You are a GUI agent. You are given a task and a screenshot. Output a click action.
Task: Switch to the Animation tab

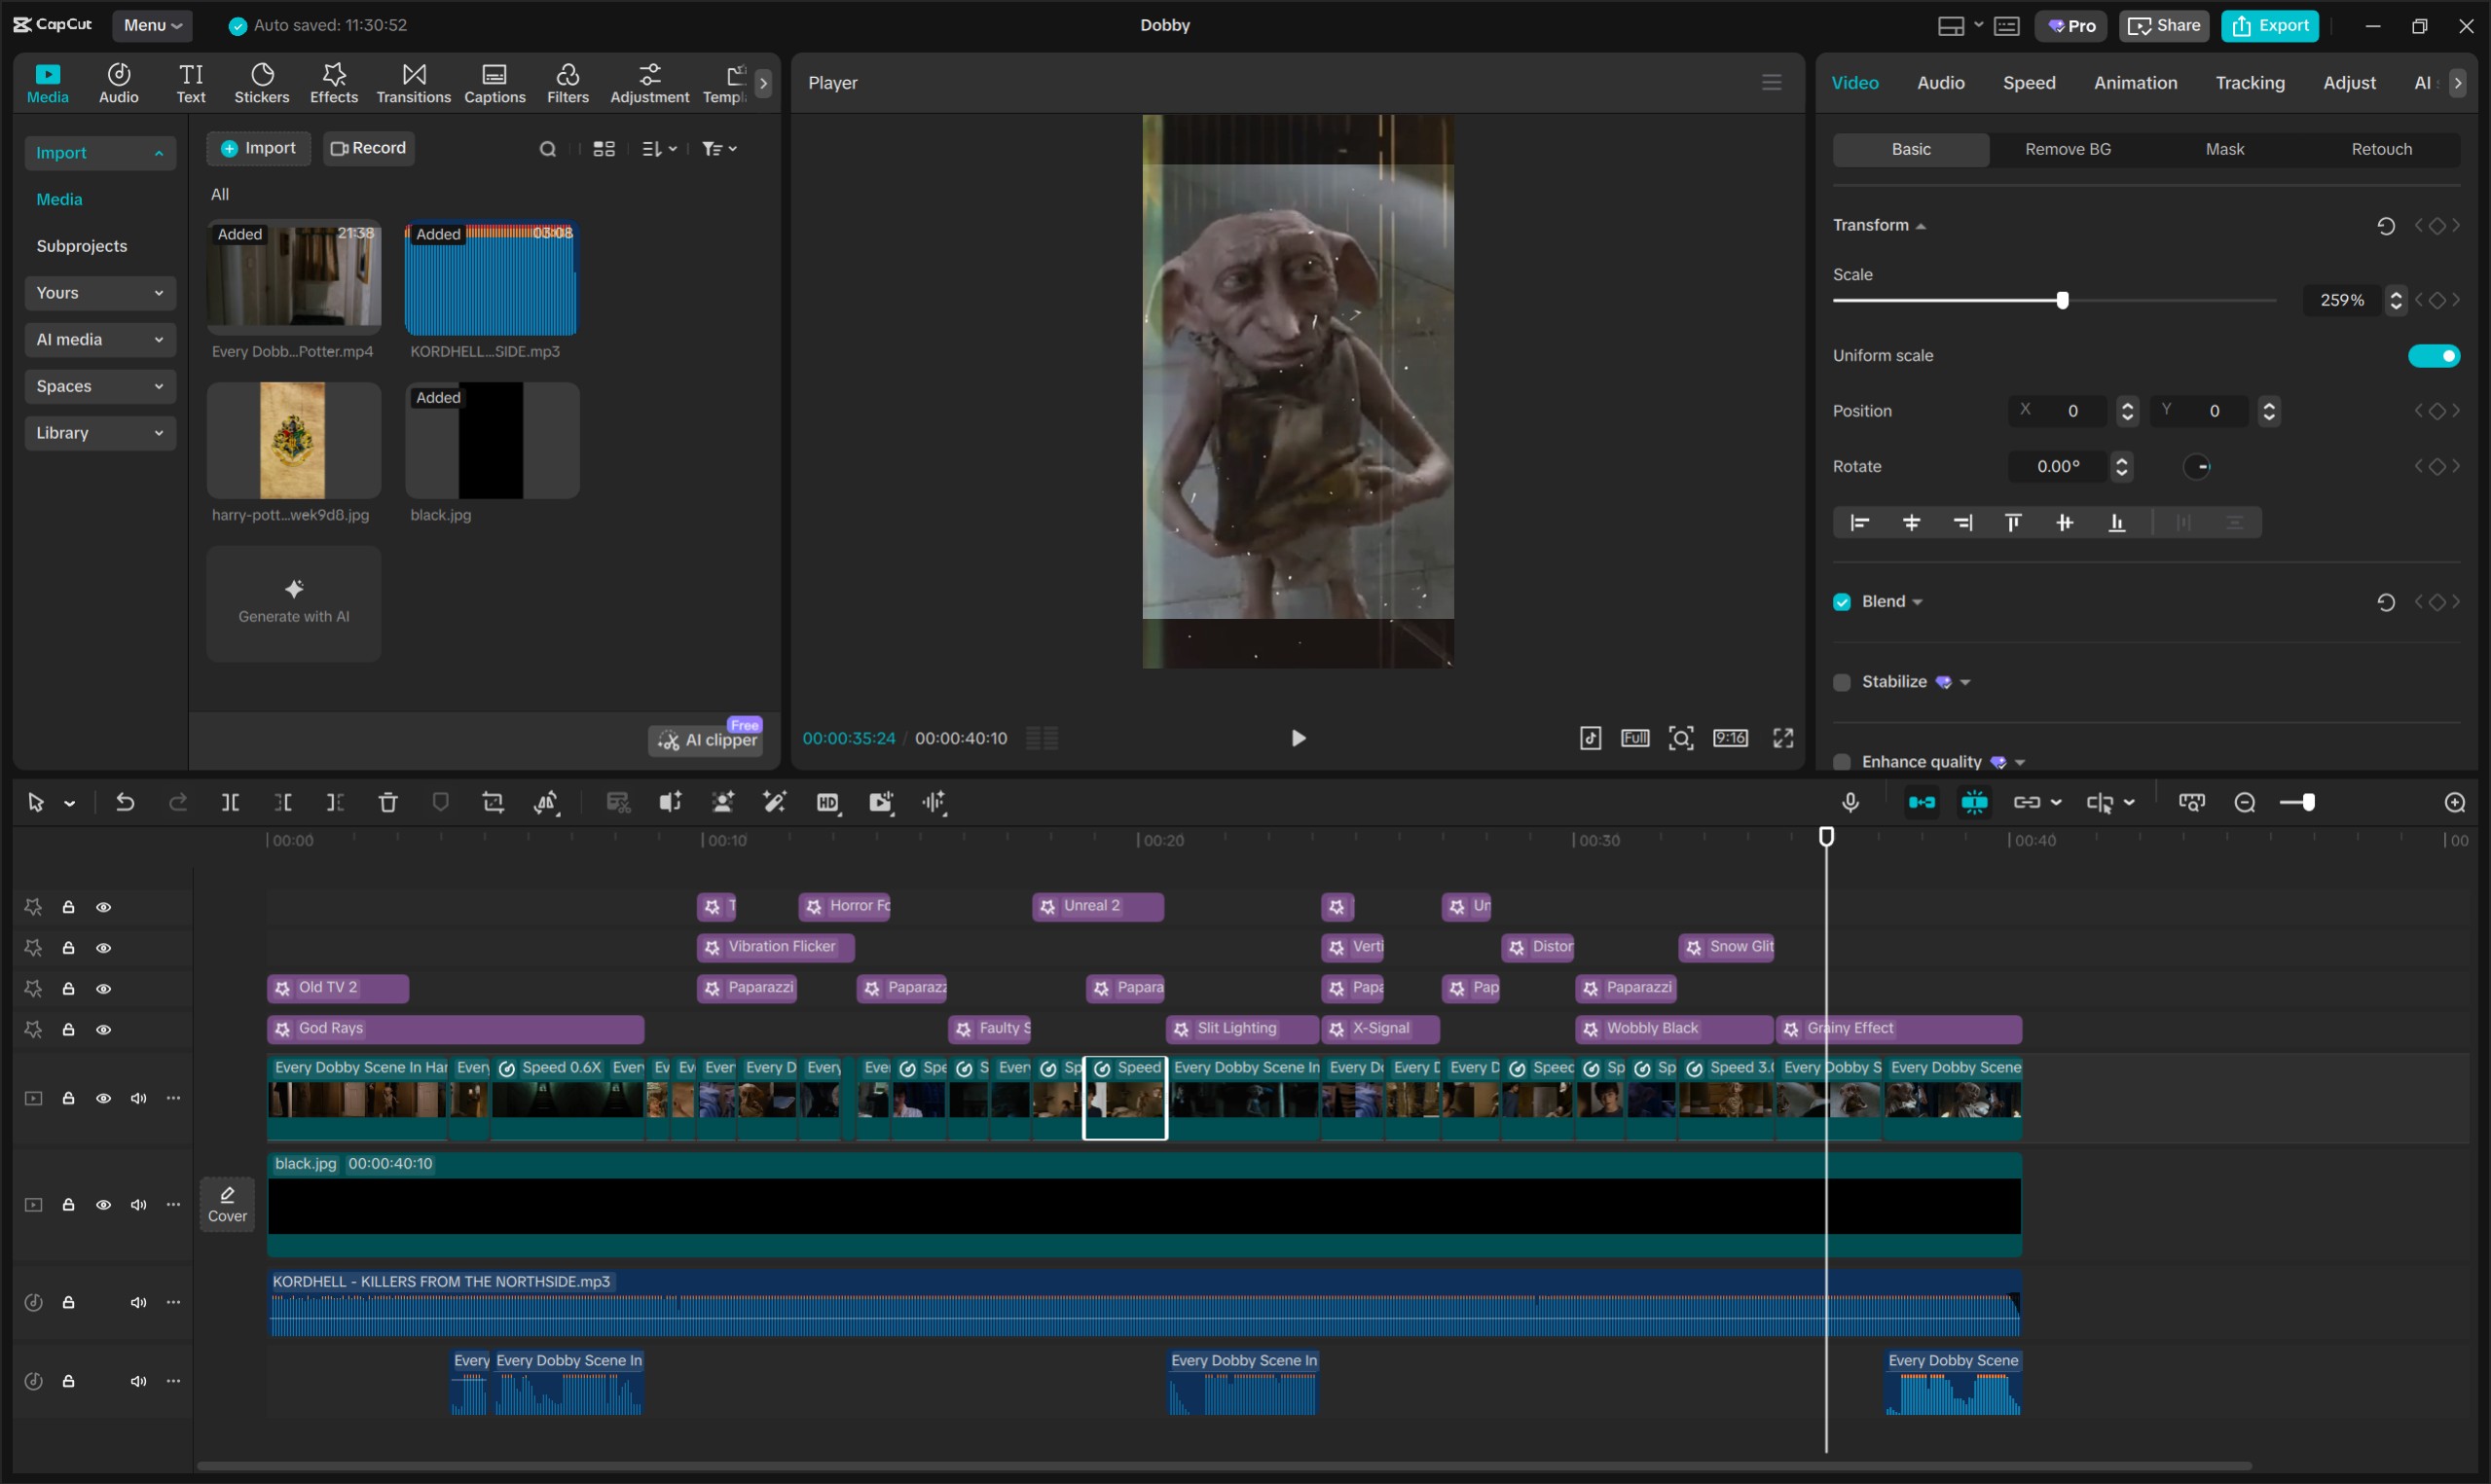(x=2135, y=83)
